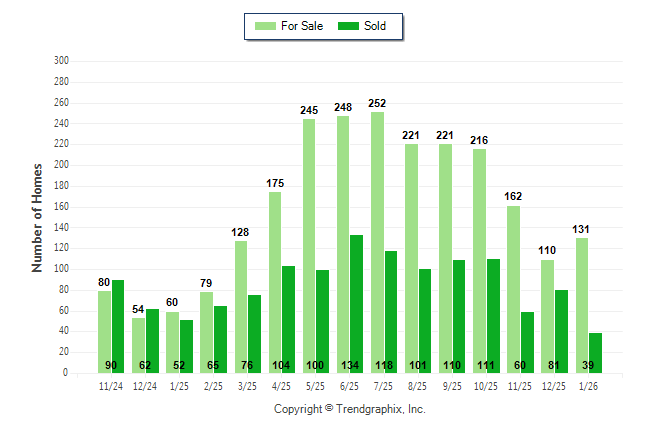Toggle the For Sale legend label
Screen dimensions: 646x434
pyautogui.click(x=302, y=26)
